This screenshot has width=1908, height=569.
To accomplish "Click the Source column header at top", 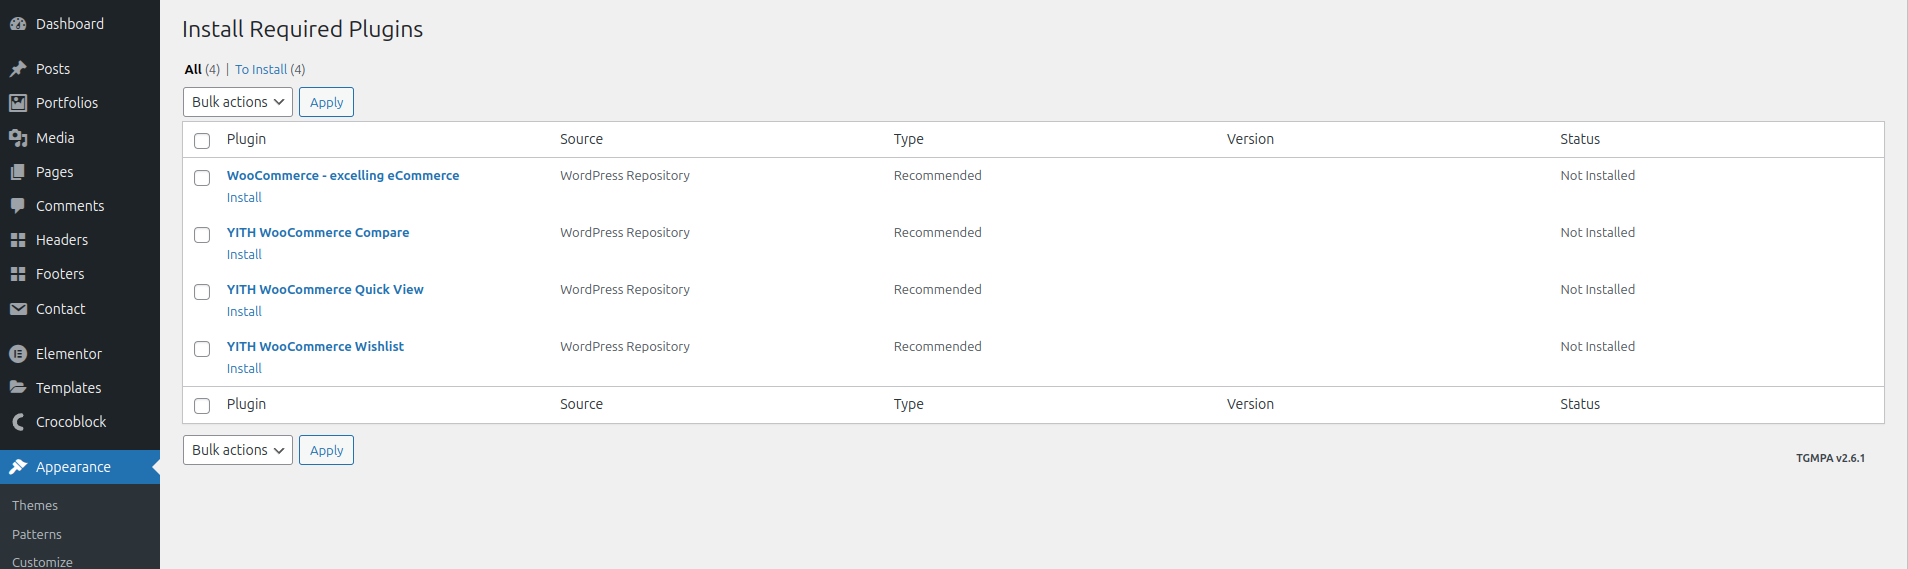I will 581,139.
